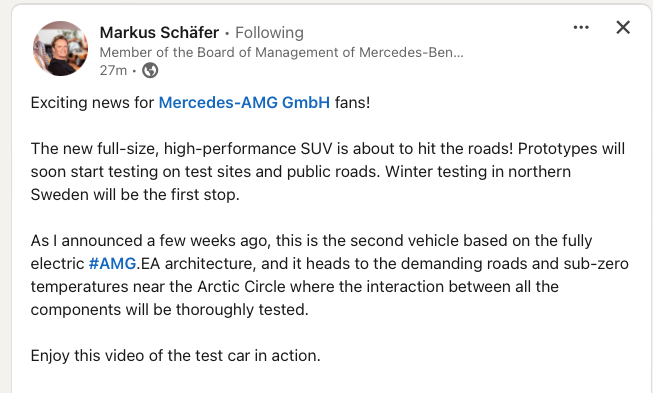Click the 27m post timestamp
This screenshot has height=393, width=653.
[113, 70]
